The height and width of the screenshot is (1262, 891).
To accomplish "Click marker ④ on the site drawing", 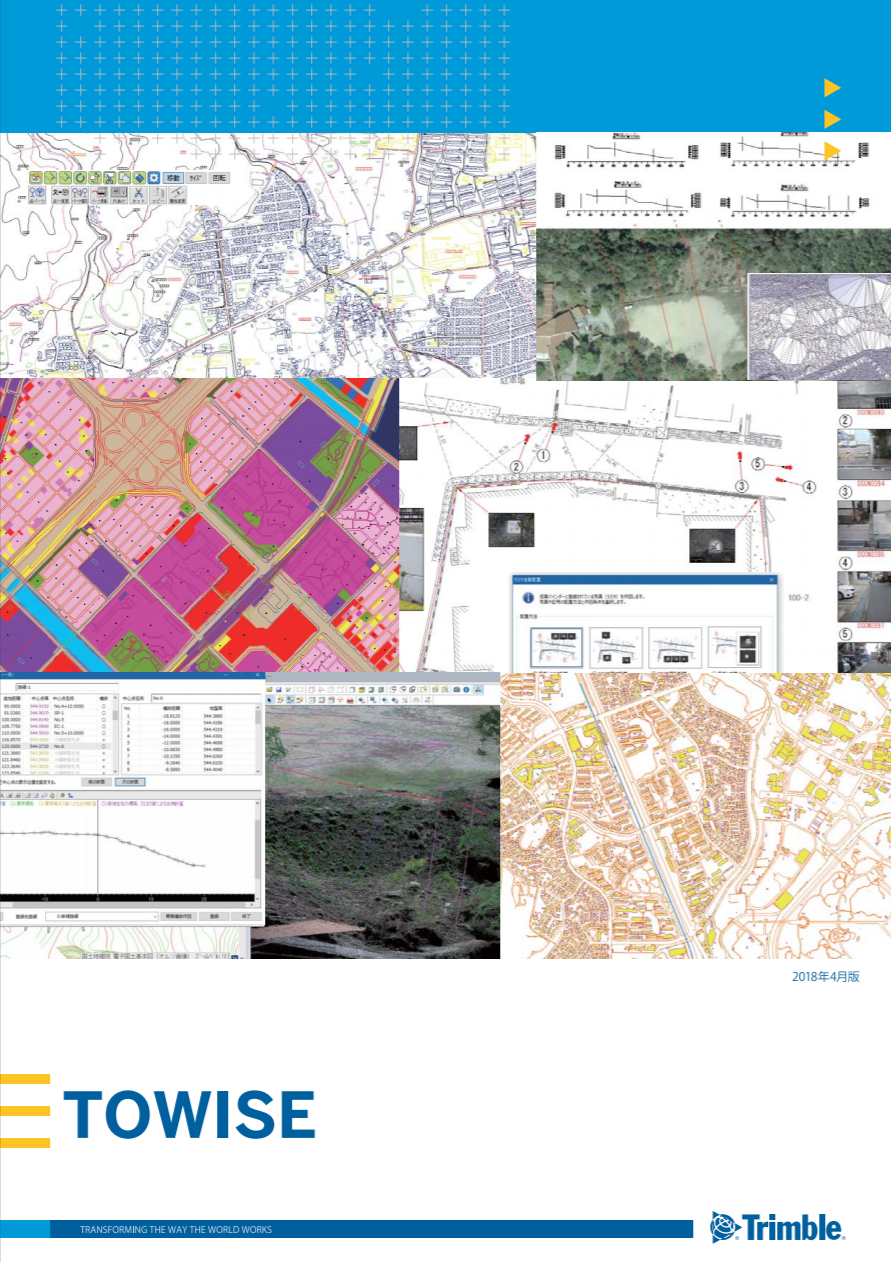I will [x=808, y=487].
